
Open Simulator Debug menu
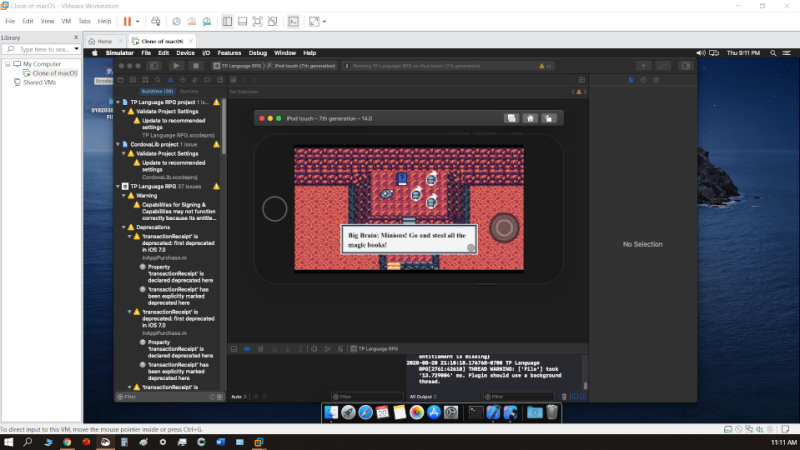[258, 53]
